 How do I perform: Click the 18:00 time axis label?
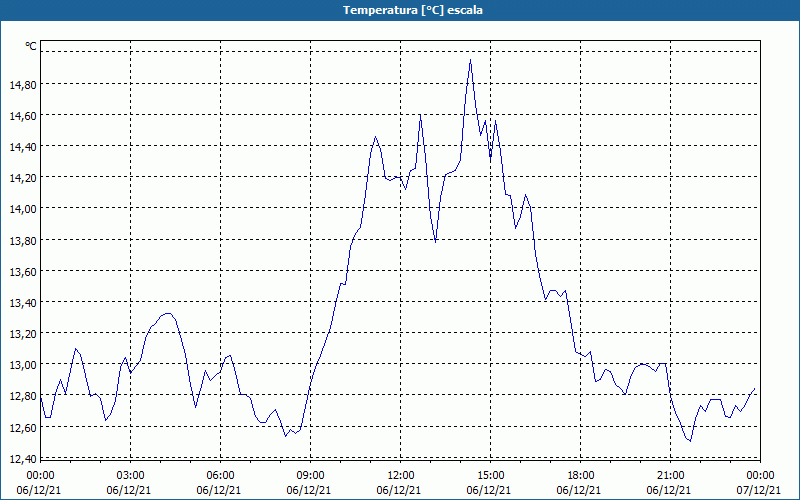(x=581, y=476)
